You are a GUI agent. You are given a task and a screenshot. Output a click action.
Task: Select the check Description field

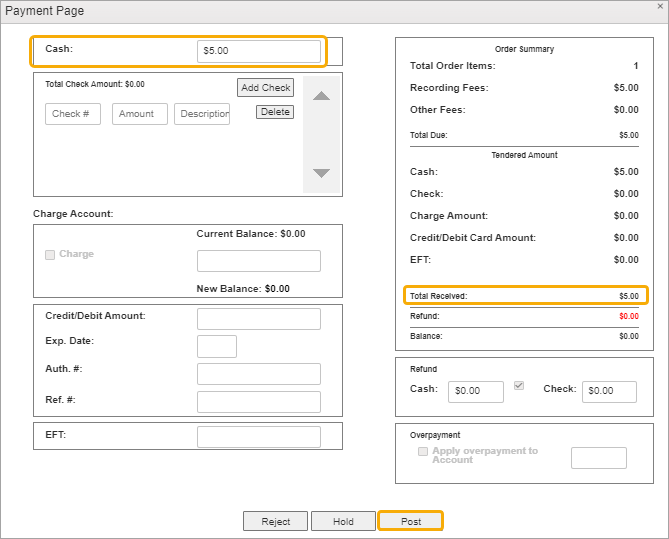202,114
